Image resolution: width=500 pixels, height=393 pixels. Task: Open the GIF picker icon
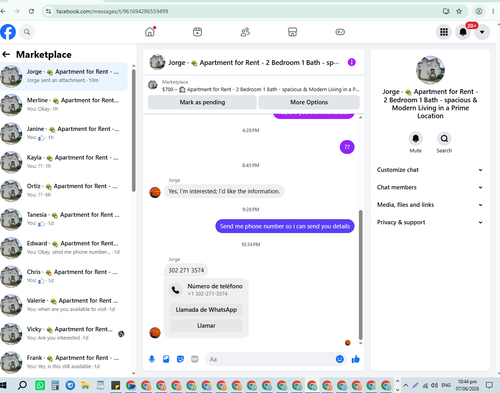[195, 359]
